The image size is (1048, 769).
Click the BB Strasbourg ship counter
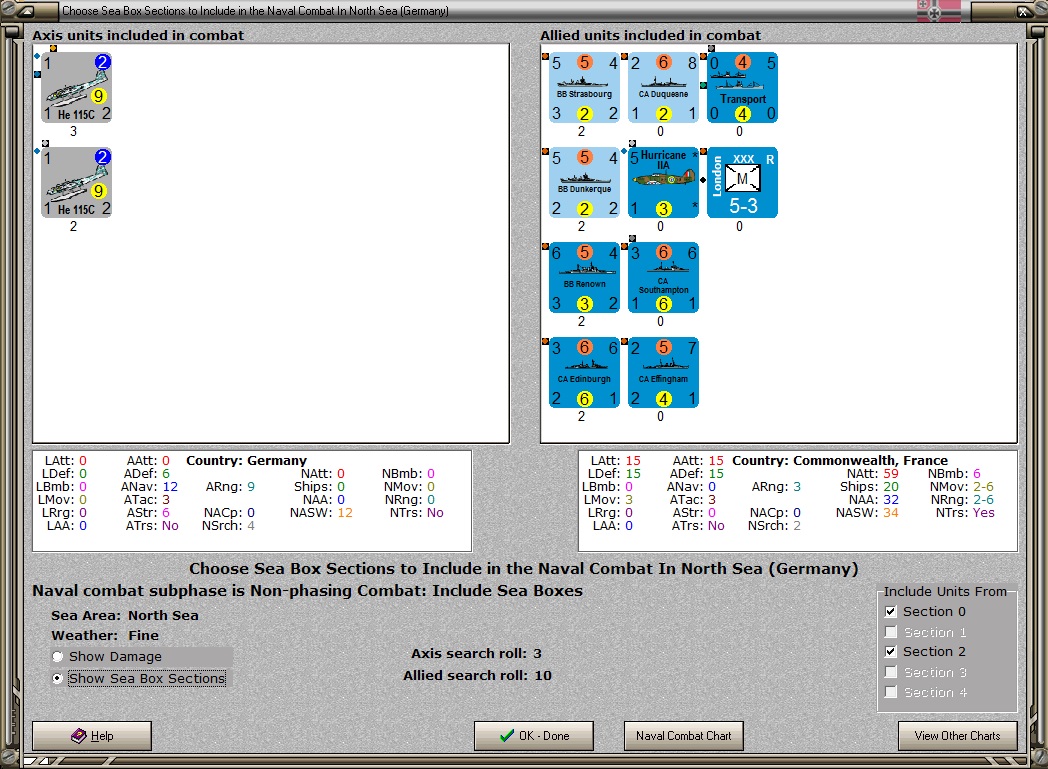585,88
